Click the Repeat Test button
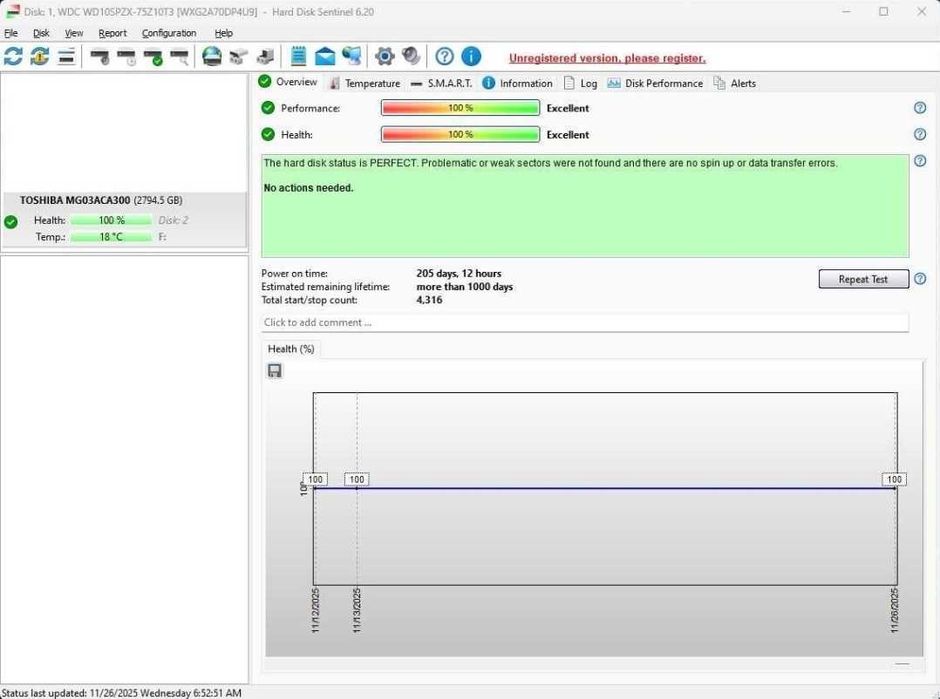Screen dimensions: 940x699 click(x=863, y=279)
